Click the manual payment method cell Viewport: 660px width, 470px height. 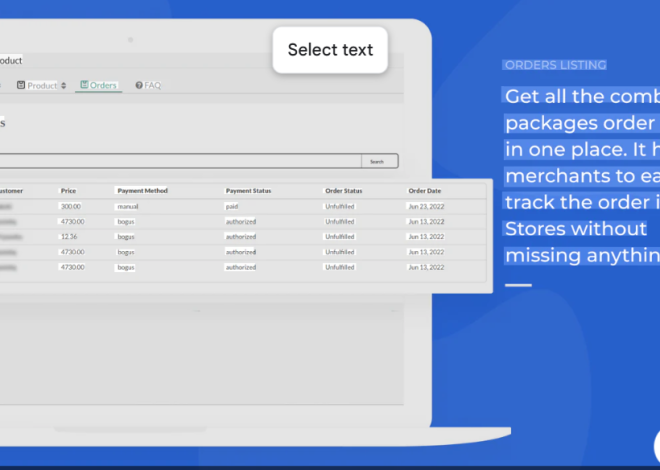pyautogui.click(x=128, y=206)
